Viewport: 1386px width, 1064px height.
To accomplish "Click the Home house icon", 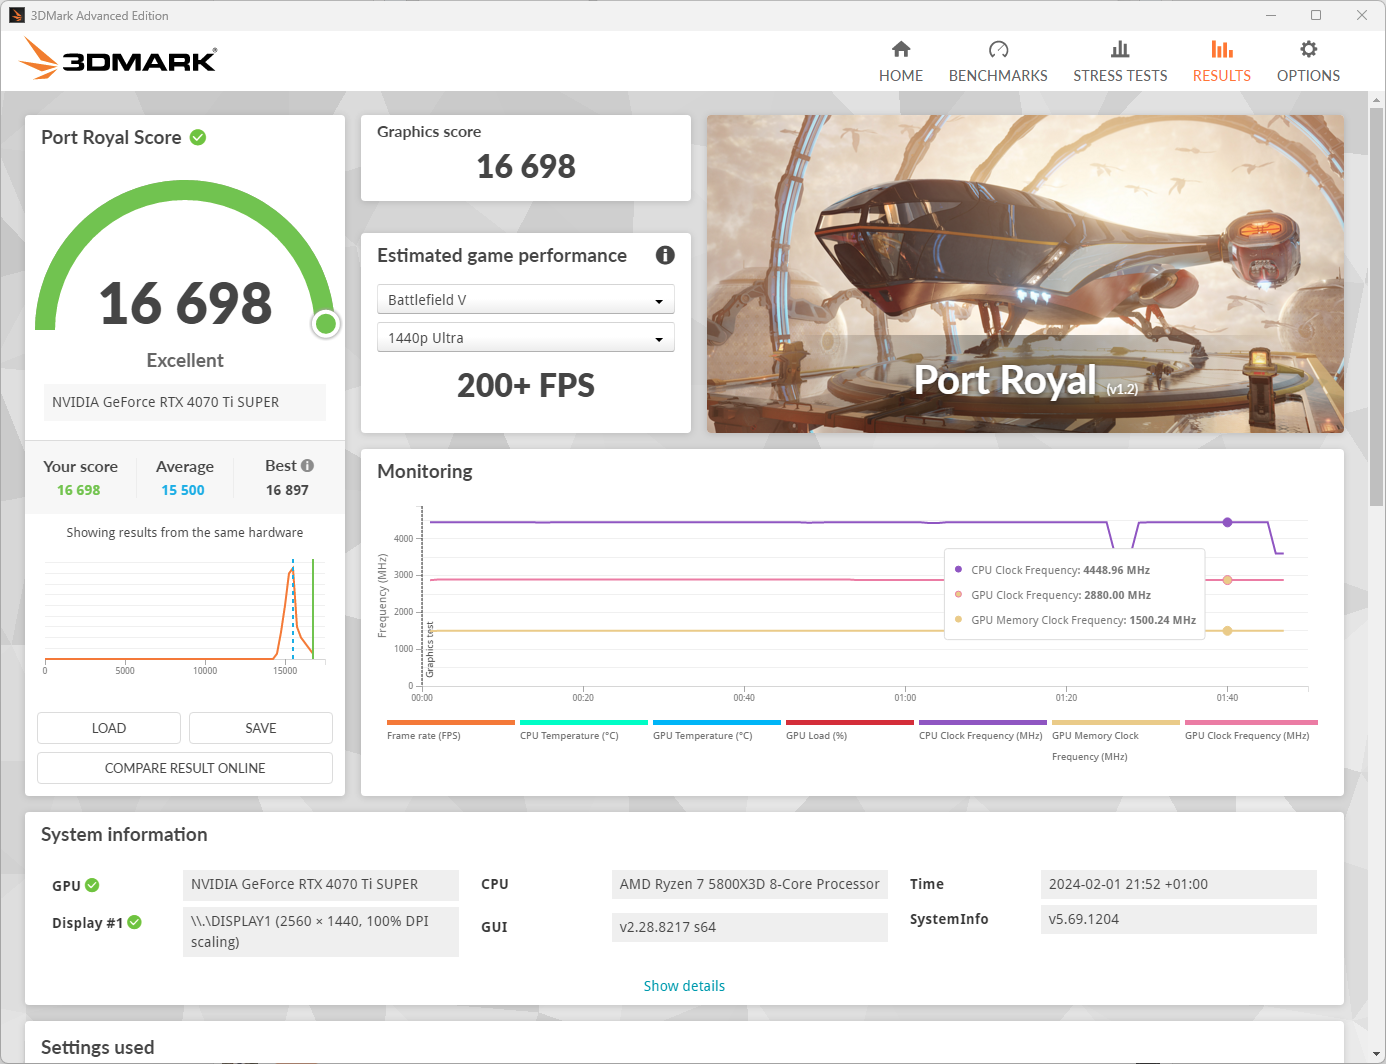I will [901, 49].
